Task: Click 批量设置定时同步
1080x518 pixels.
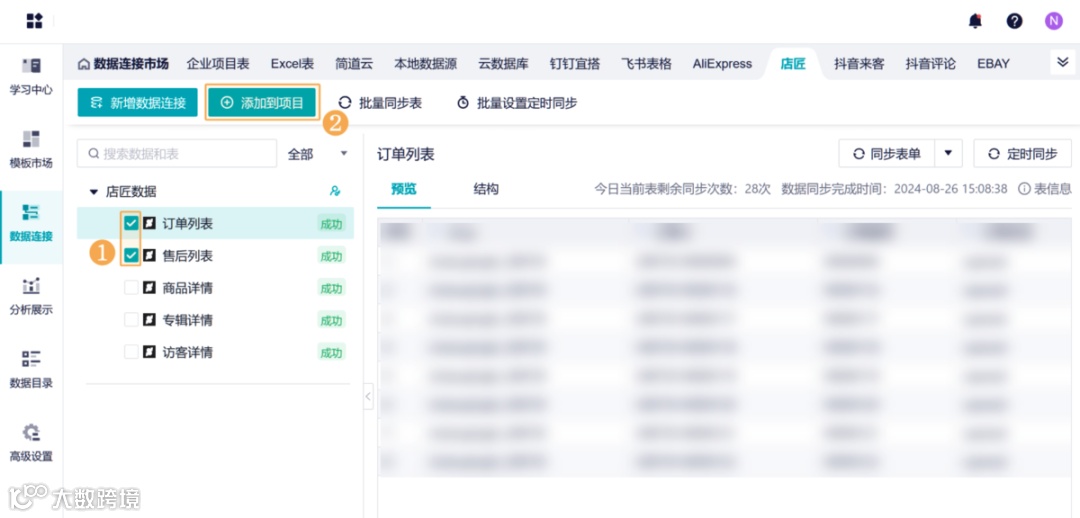Action: [517, 103]
